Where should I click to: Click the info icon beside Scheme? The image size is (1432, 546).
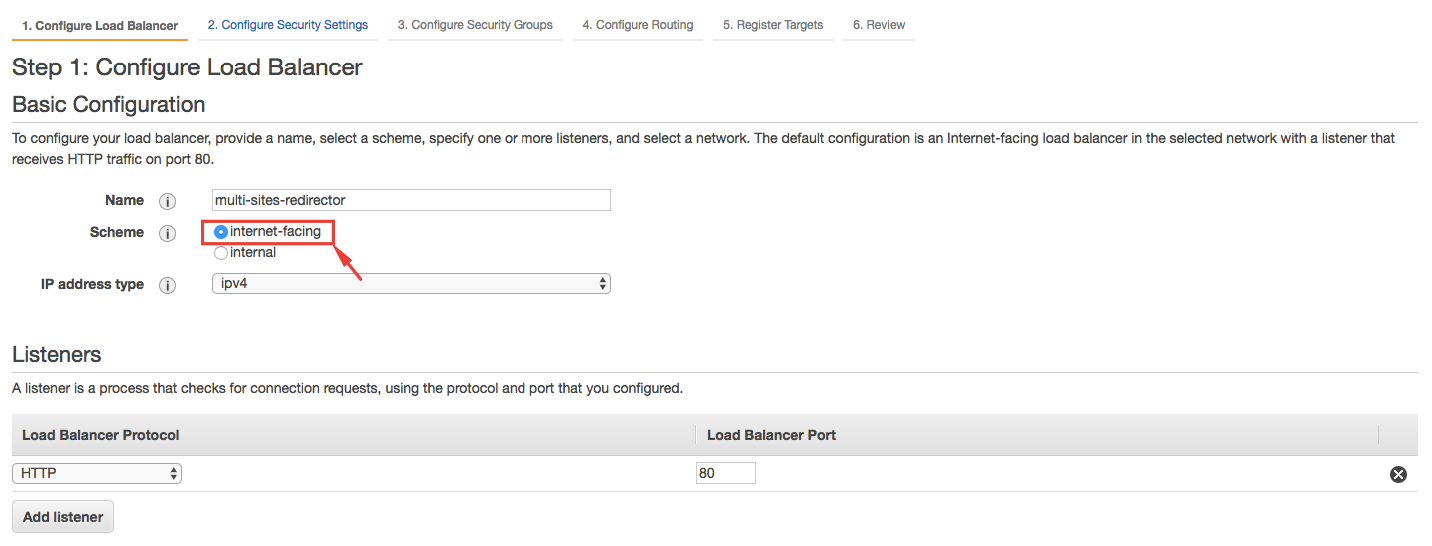(x=167, y=233)
